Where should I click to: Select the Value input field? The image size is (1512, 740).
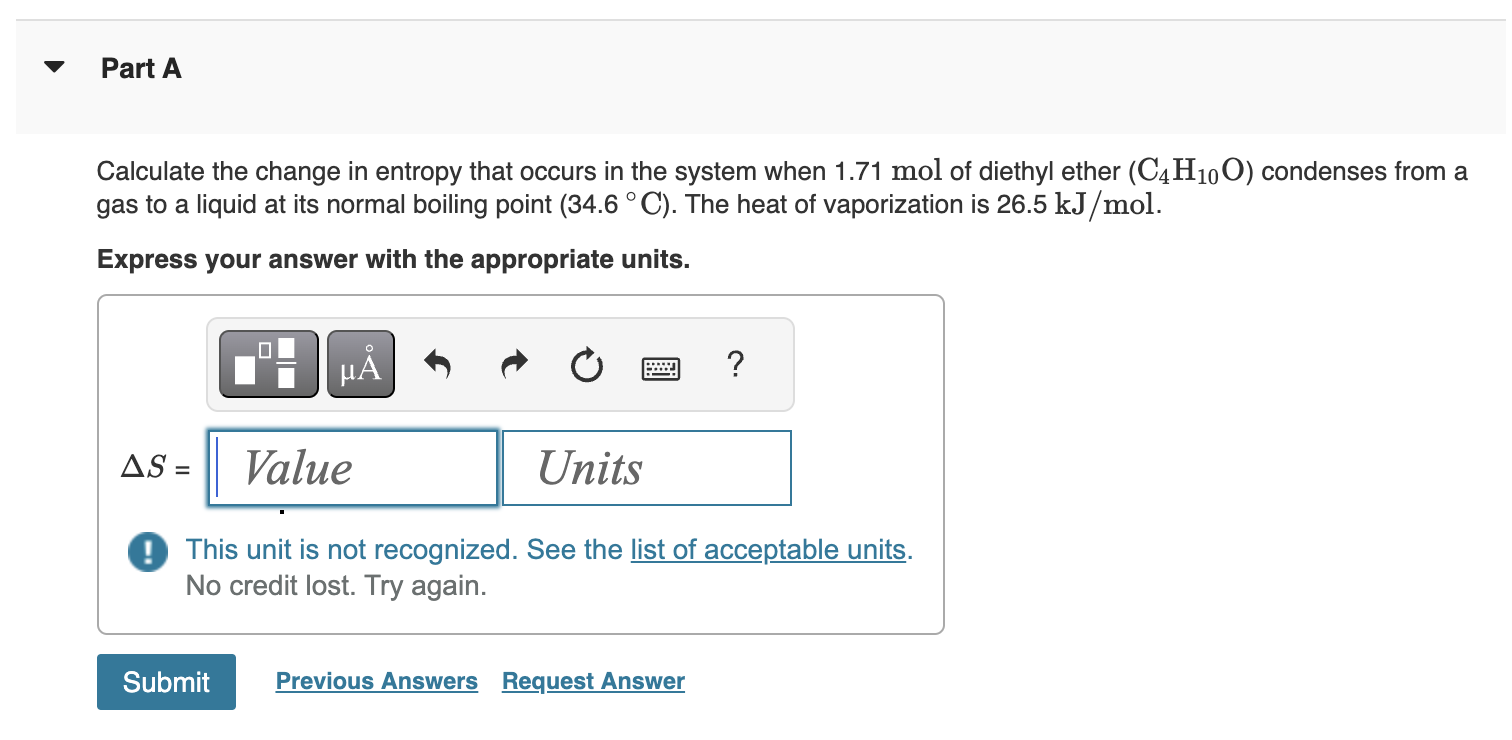tap(352, 467)
